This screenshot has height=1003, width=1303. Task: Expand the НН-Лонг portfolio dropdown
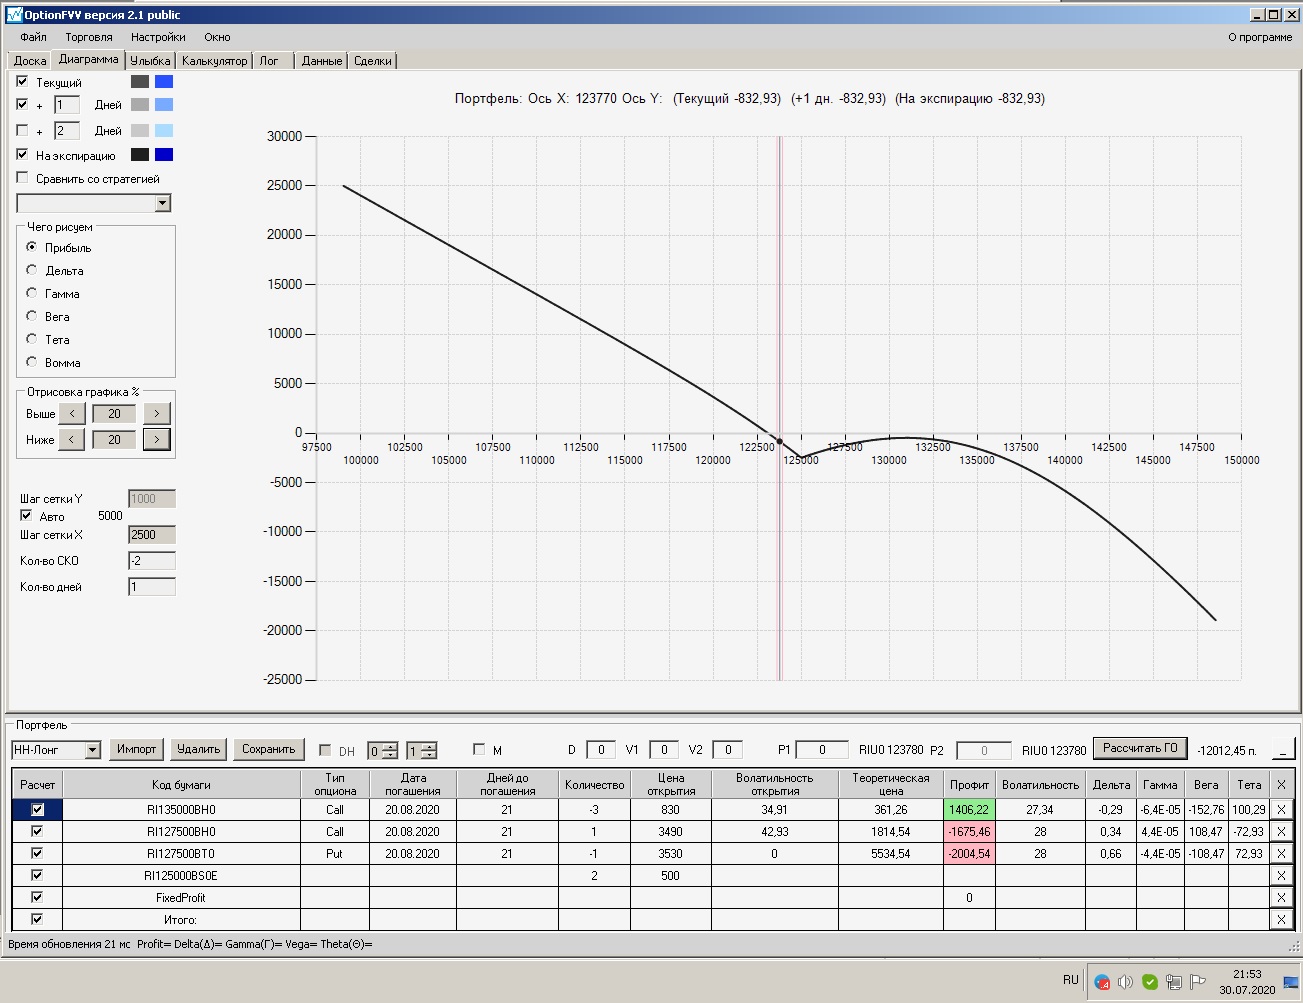(93, 750)
